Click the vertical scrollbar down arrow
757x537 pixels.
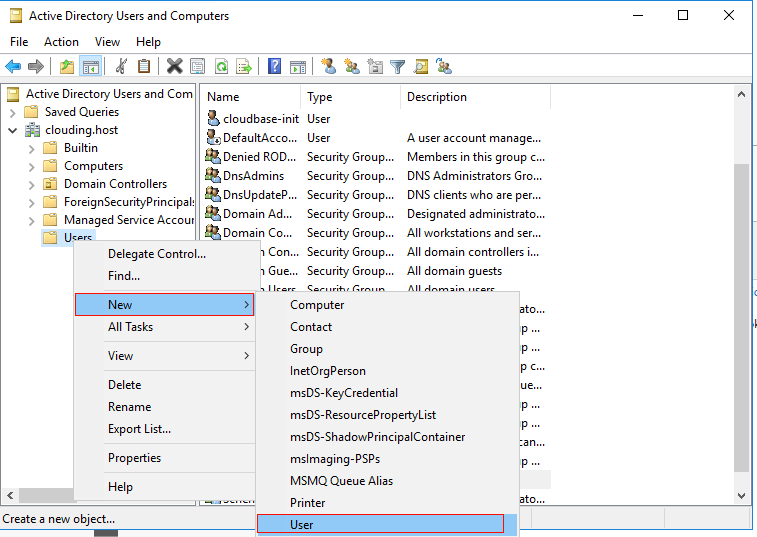[x=742, y=495]
